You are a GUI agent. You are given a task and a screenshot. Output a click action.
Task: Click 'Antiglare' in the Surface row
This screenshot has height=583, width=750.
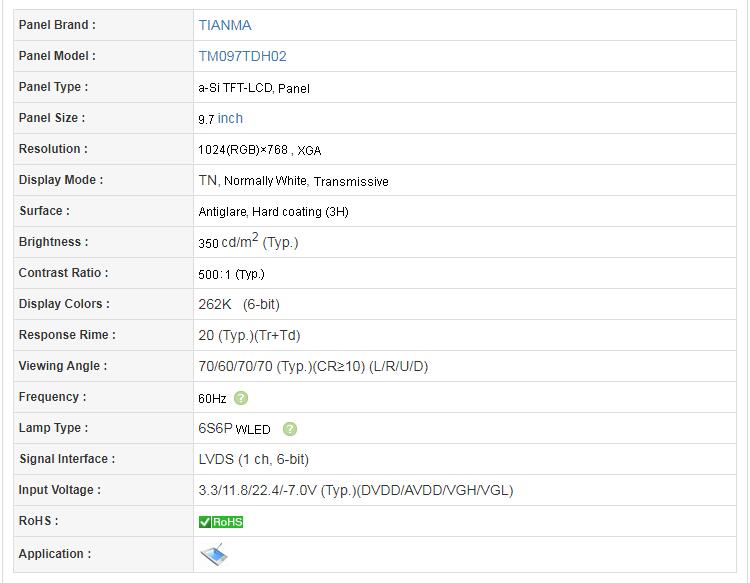click(x=222, y=212)
